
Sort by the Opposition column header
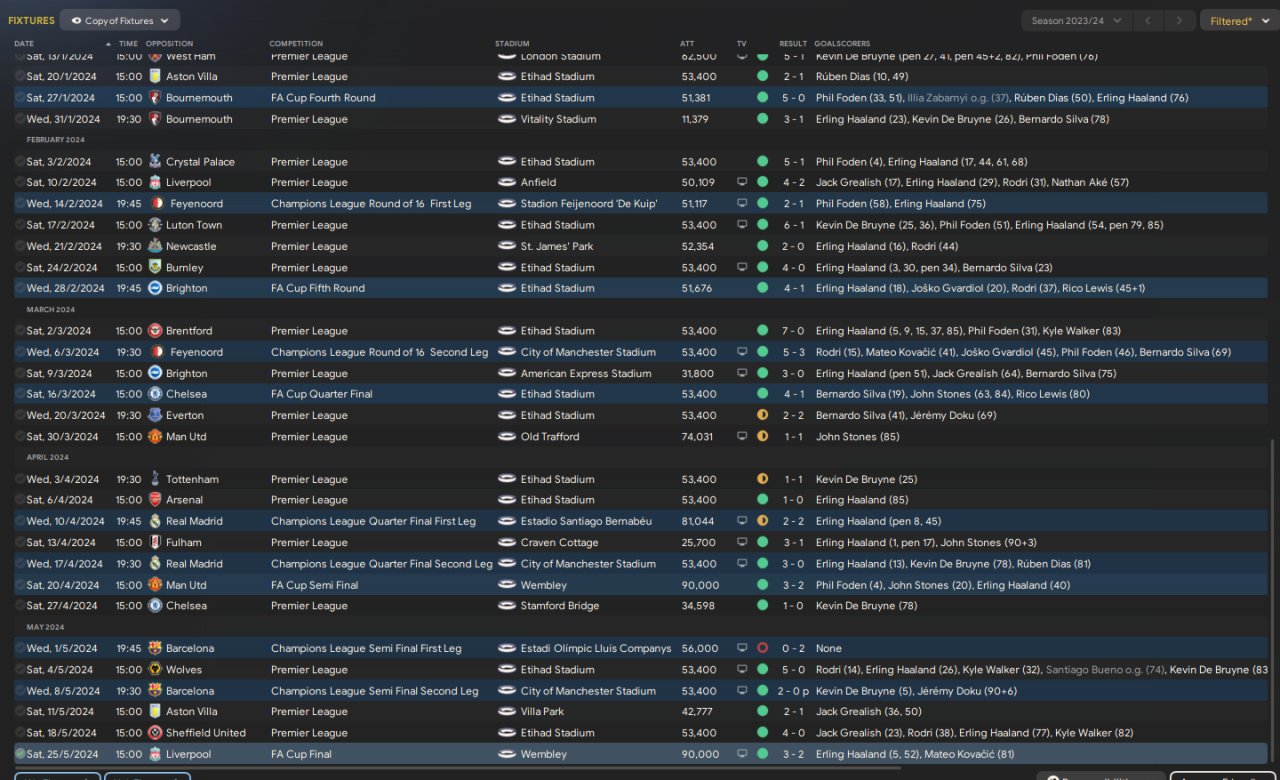point(170,44)
